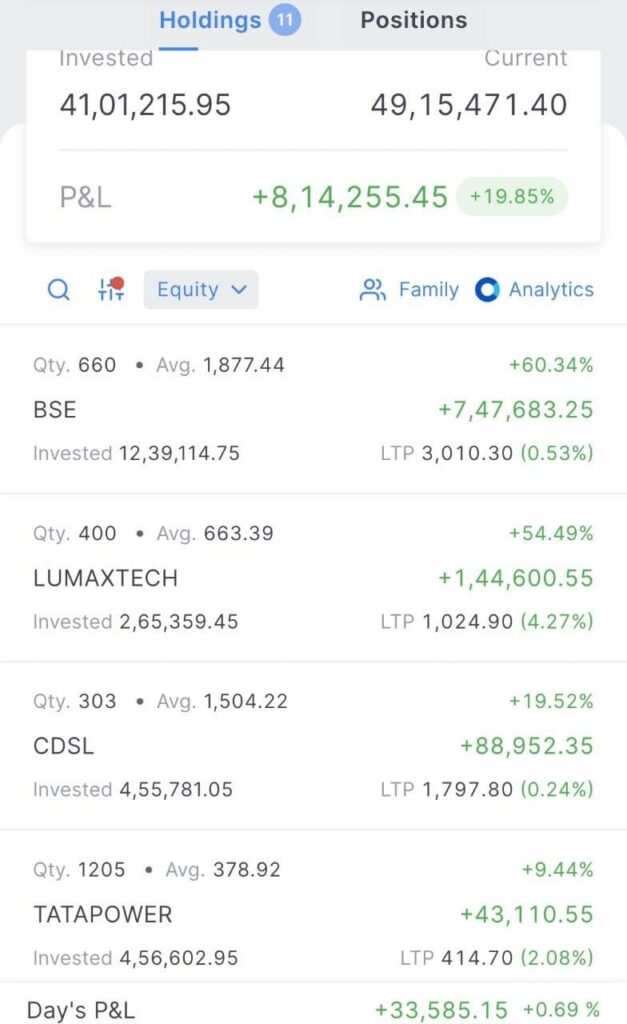This screenshot has height=1024, width=627.
Task: Tap the holdings count badge 11
Action: pyautogui.click(x=284, y=20)
